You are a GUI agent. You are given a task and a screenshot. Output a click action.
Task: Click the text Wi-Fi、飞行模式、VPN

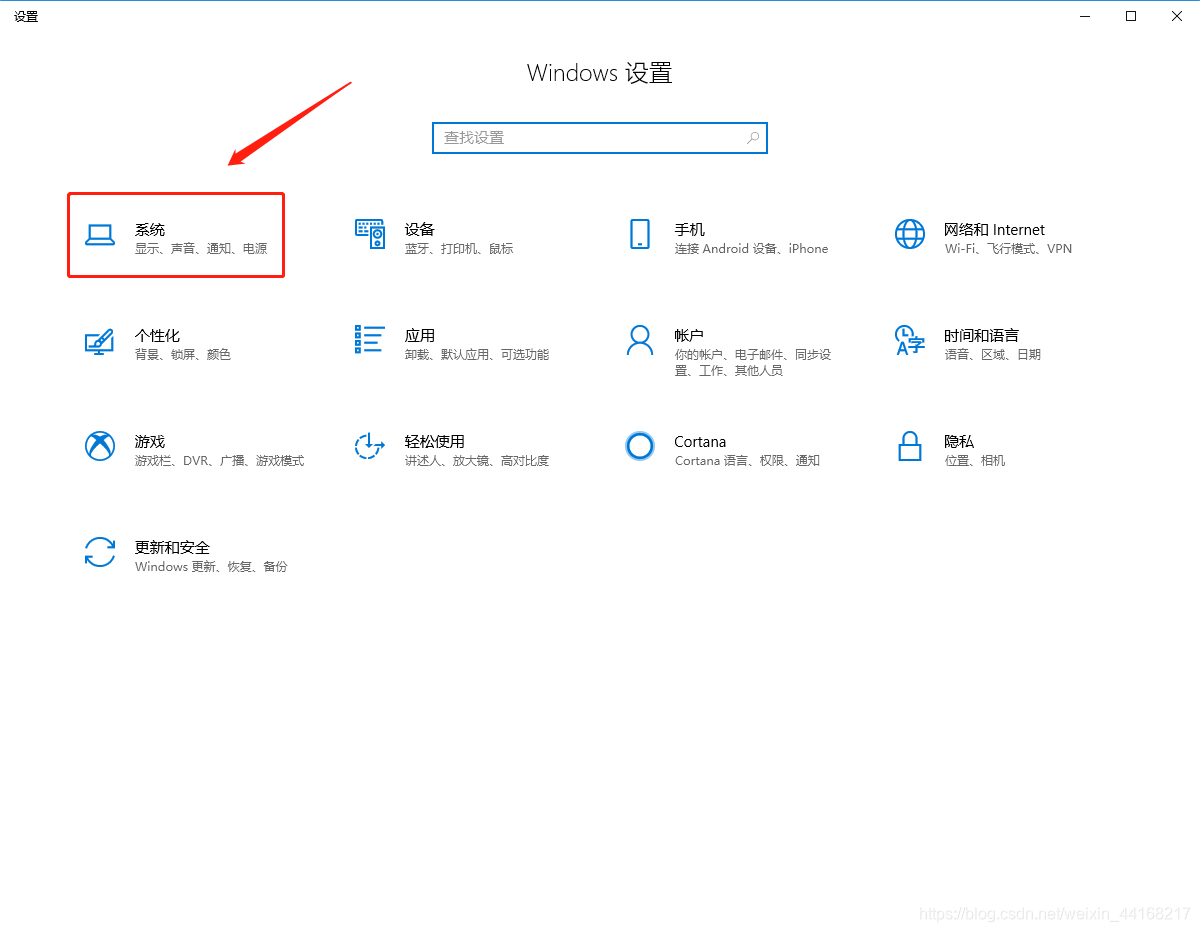click(1008, 249)
